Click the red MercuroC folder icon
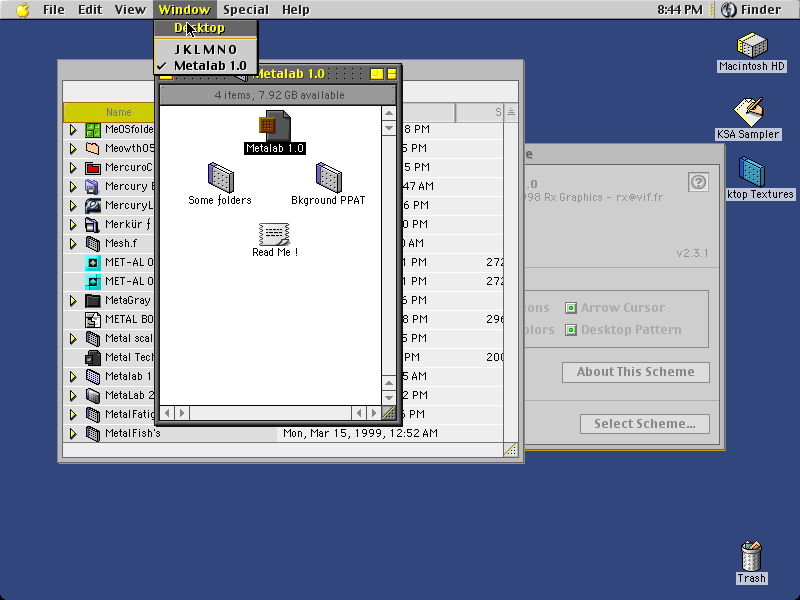This screenshot has height=600, width=800. (x=93, y=167)
